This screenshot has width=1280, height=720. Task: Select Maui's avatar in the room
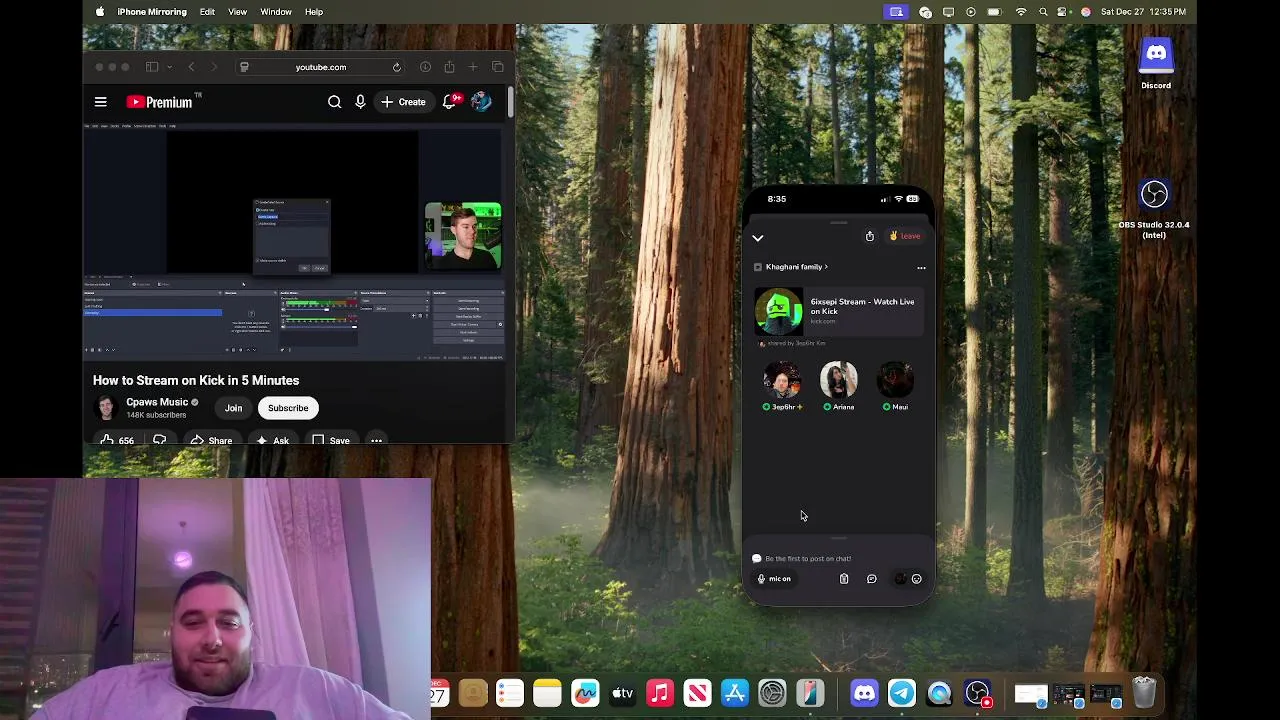coord(895,381)
